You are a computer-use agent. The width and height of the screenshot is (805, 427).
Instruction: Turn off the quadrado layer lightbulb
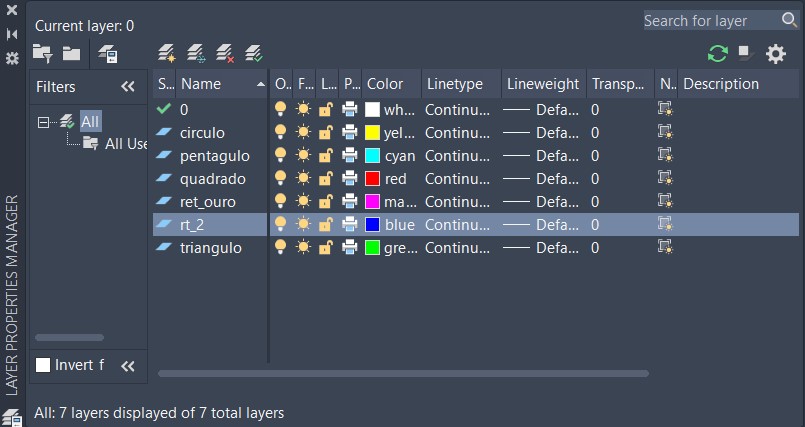pos(281,178)
